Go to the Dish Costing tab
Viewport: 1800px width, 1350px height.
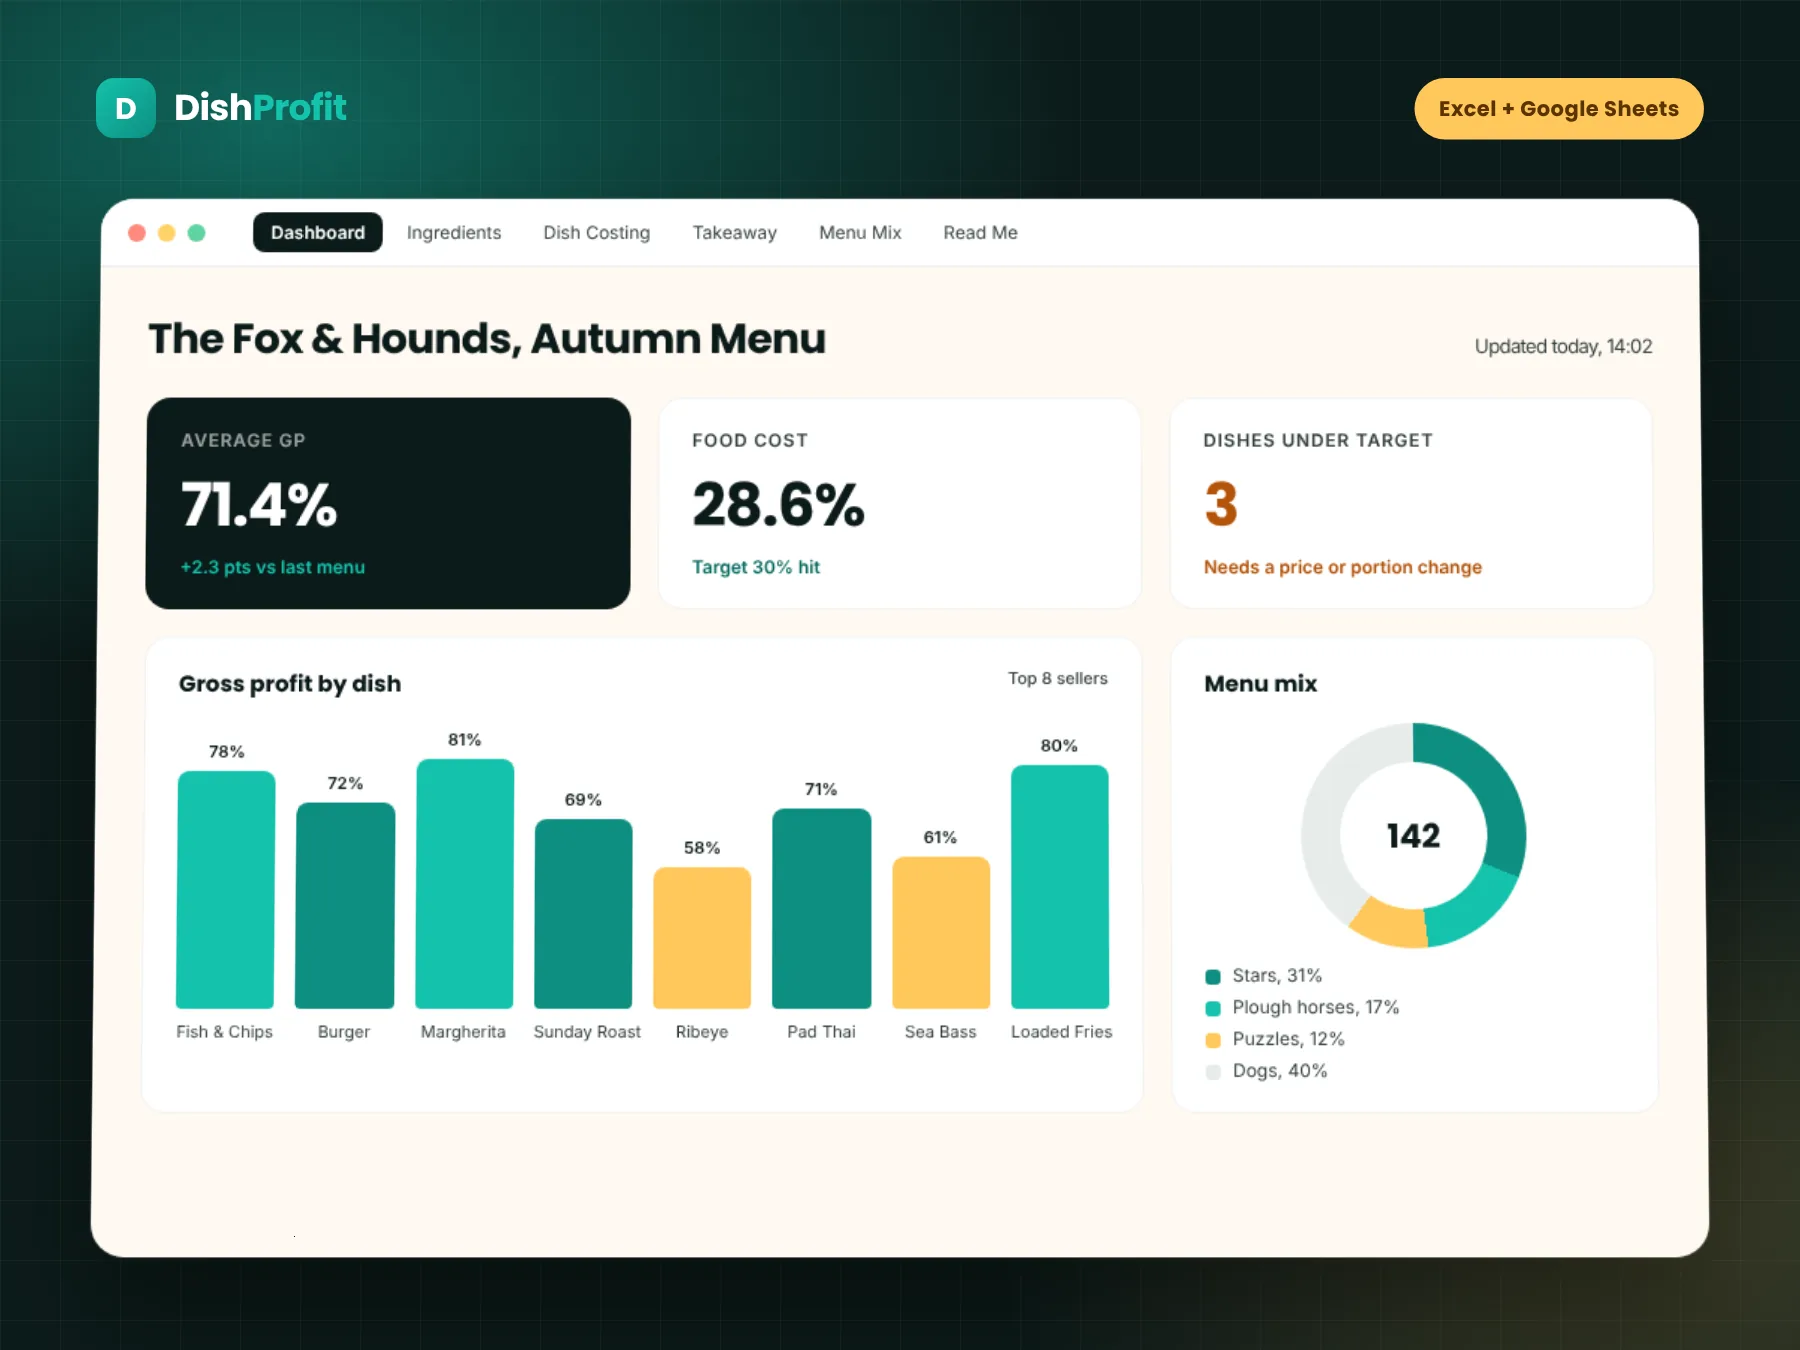(x=597, y=232)
